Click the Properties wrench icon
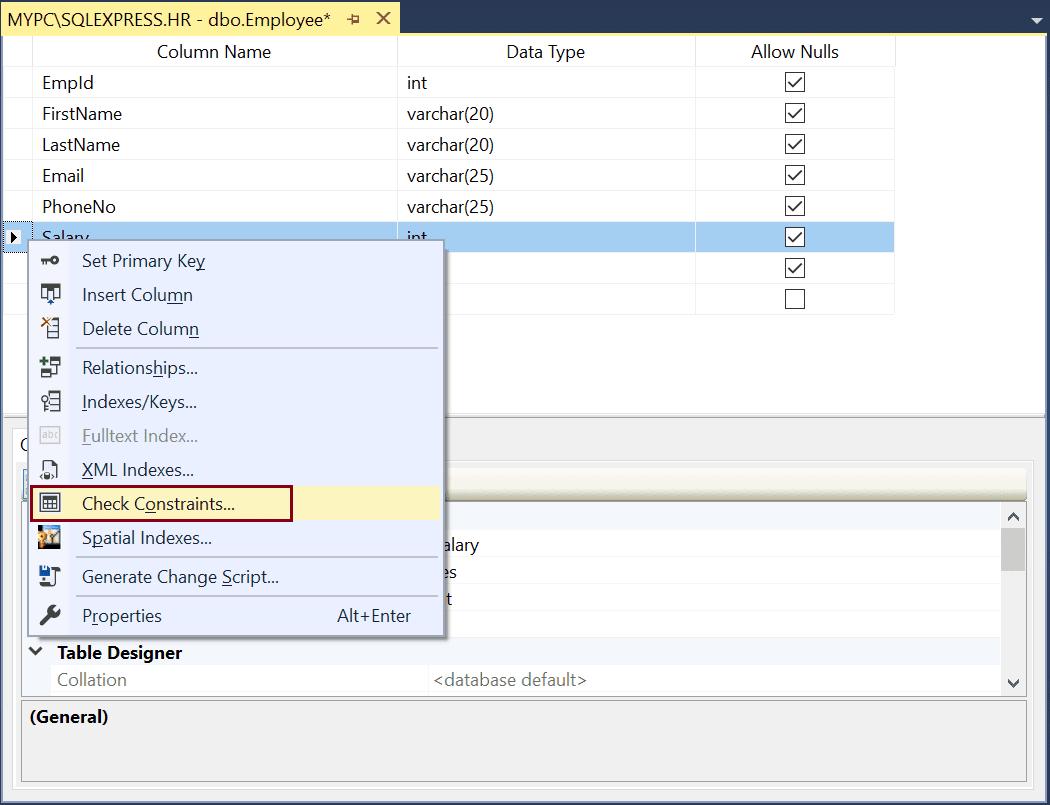 pos(48,615)
